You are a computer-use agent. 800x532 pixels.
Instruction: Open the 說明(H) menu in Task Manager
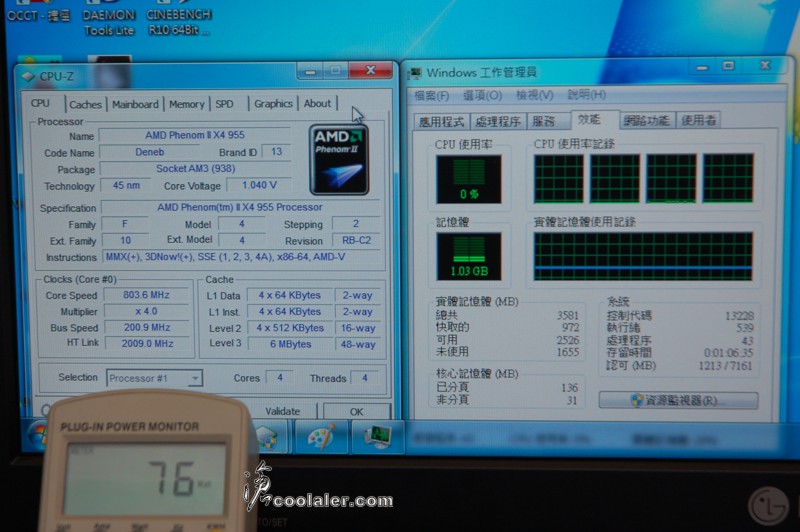click(x=587, y=94)
